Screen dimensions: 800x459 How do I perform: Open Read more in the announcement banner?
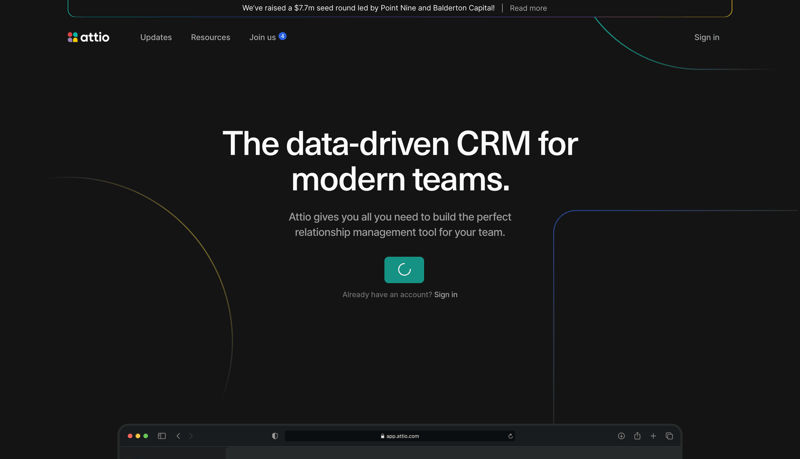pos(528,8)
